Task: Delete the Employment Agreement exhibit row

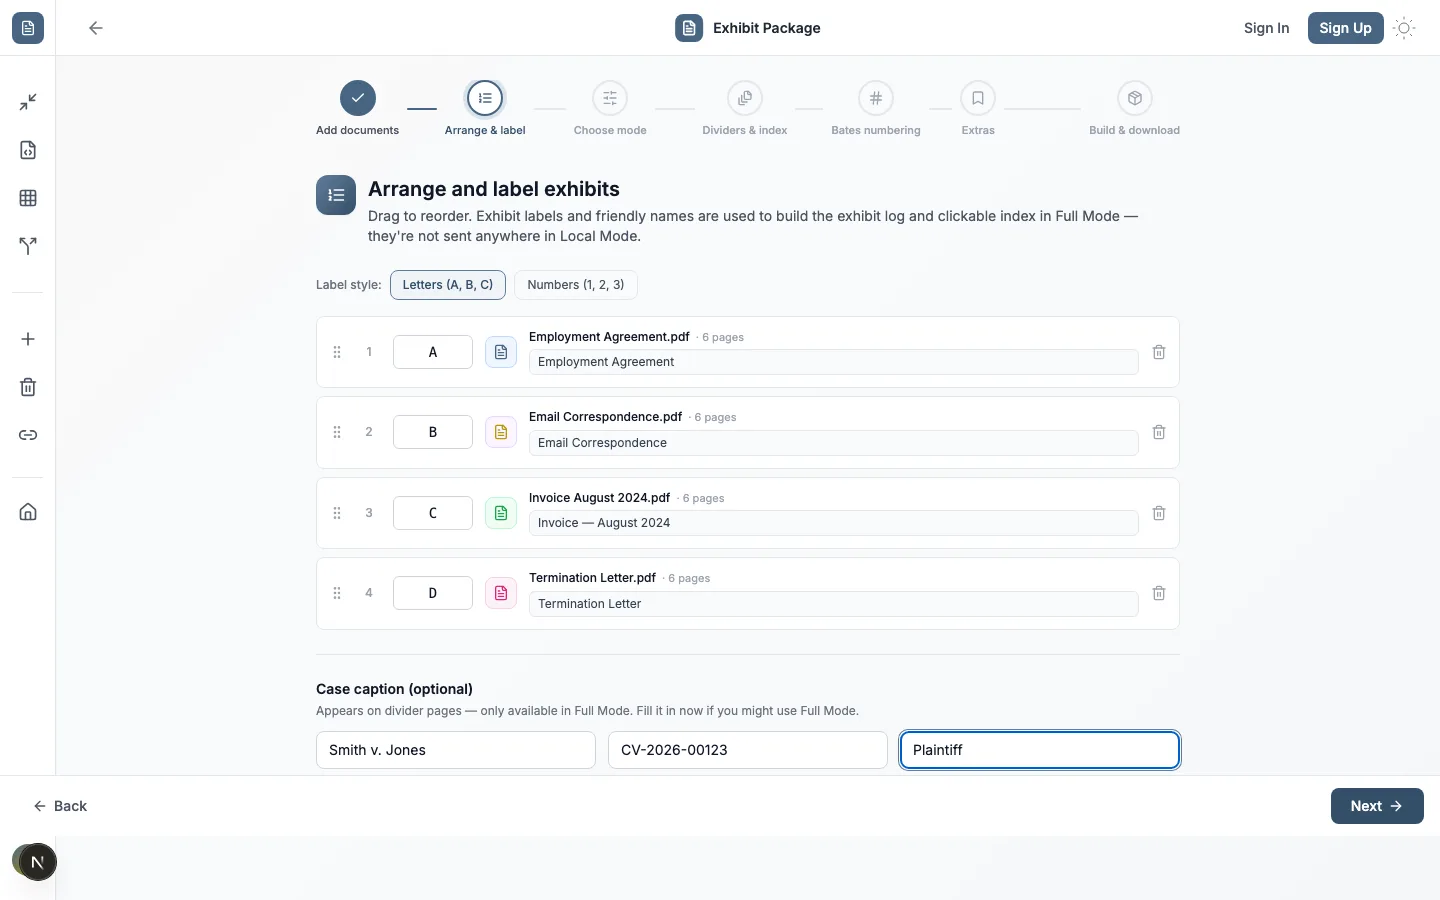Action: pyautogui.click(x=1159, y=352)
